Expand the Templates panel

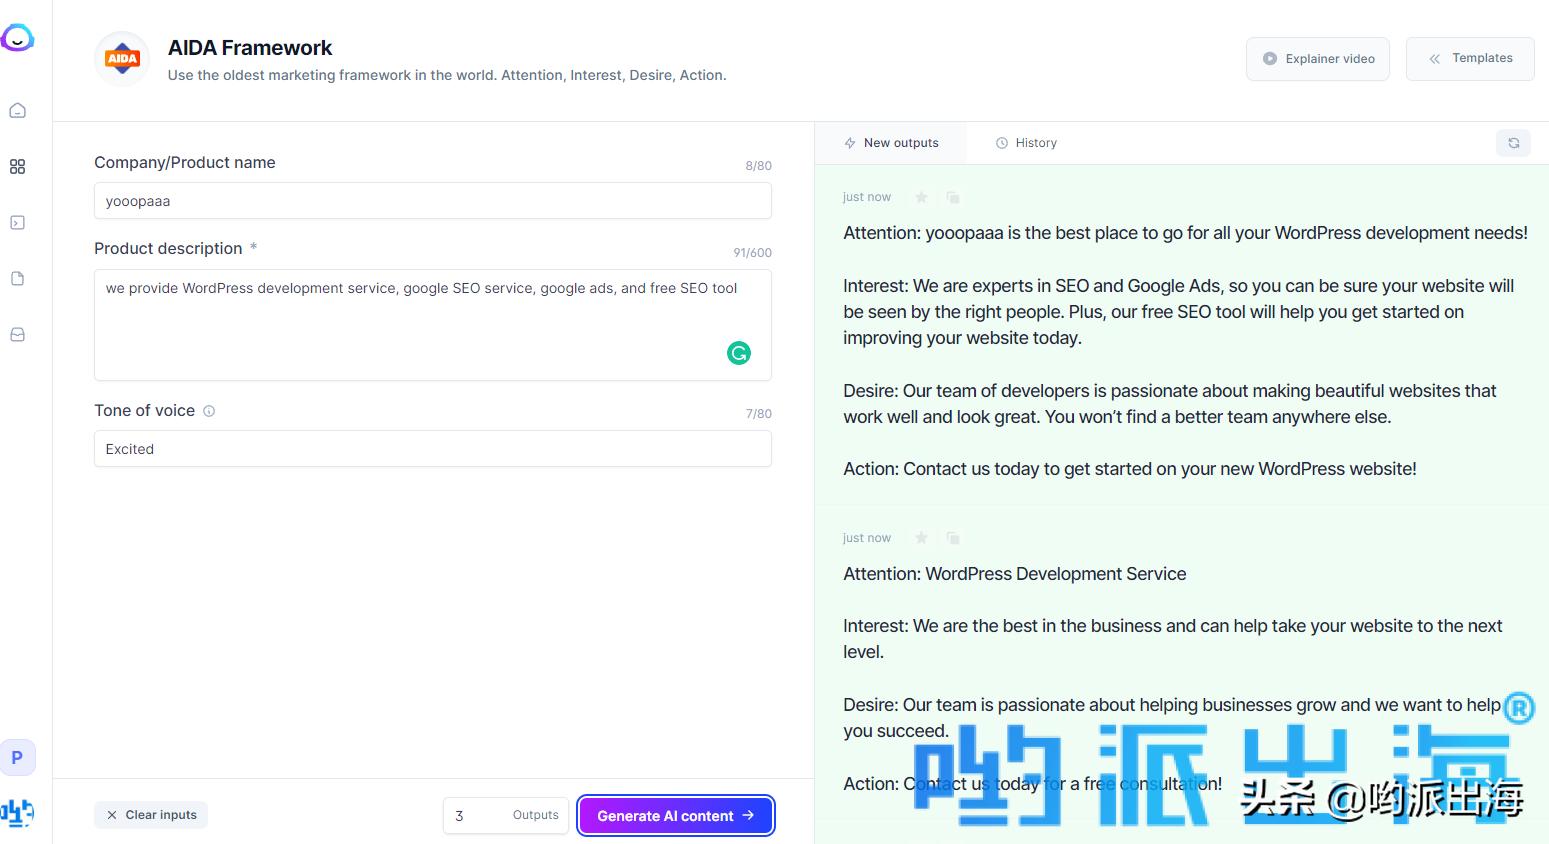[1469, 59]
